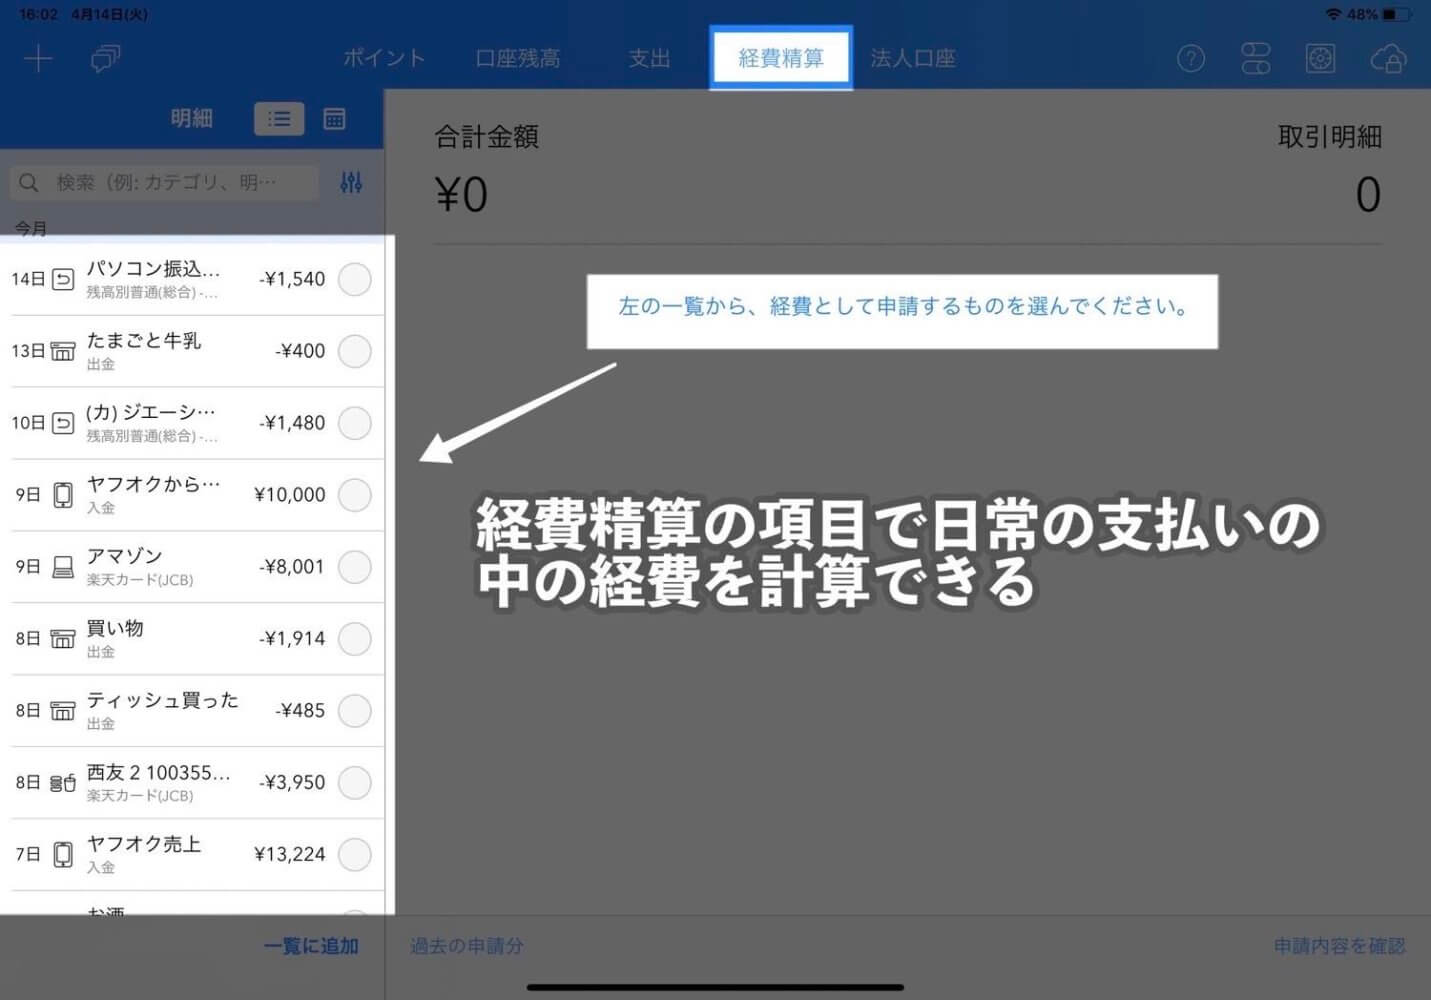Switch to the 経費精算 tab
The height and width of the screenshot is (1000, 1431).
coord(781,58)
